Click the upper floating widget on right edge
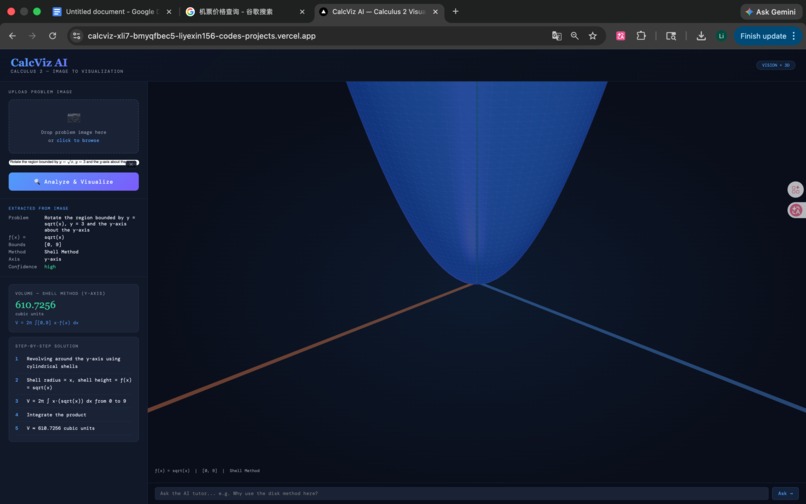 [x=796, y=189]
